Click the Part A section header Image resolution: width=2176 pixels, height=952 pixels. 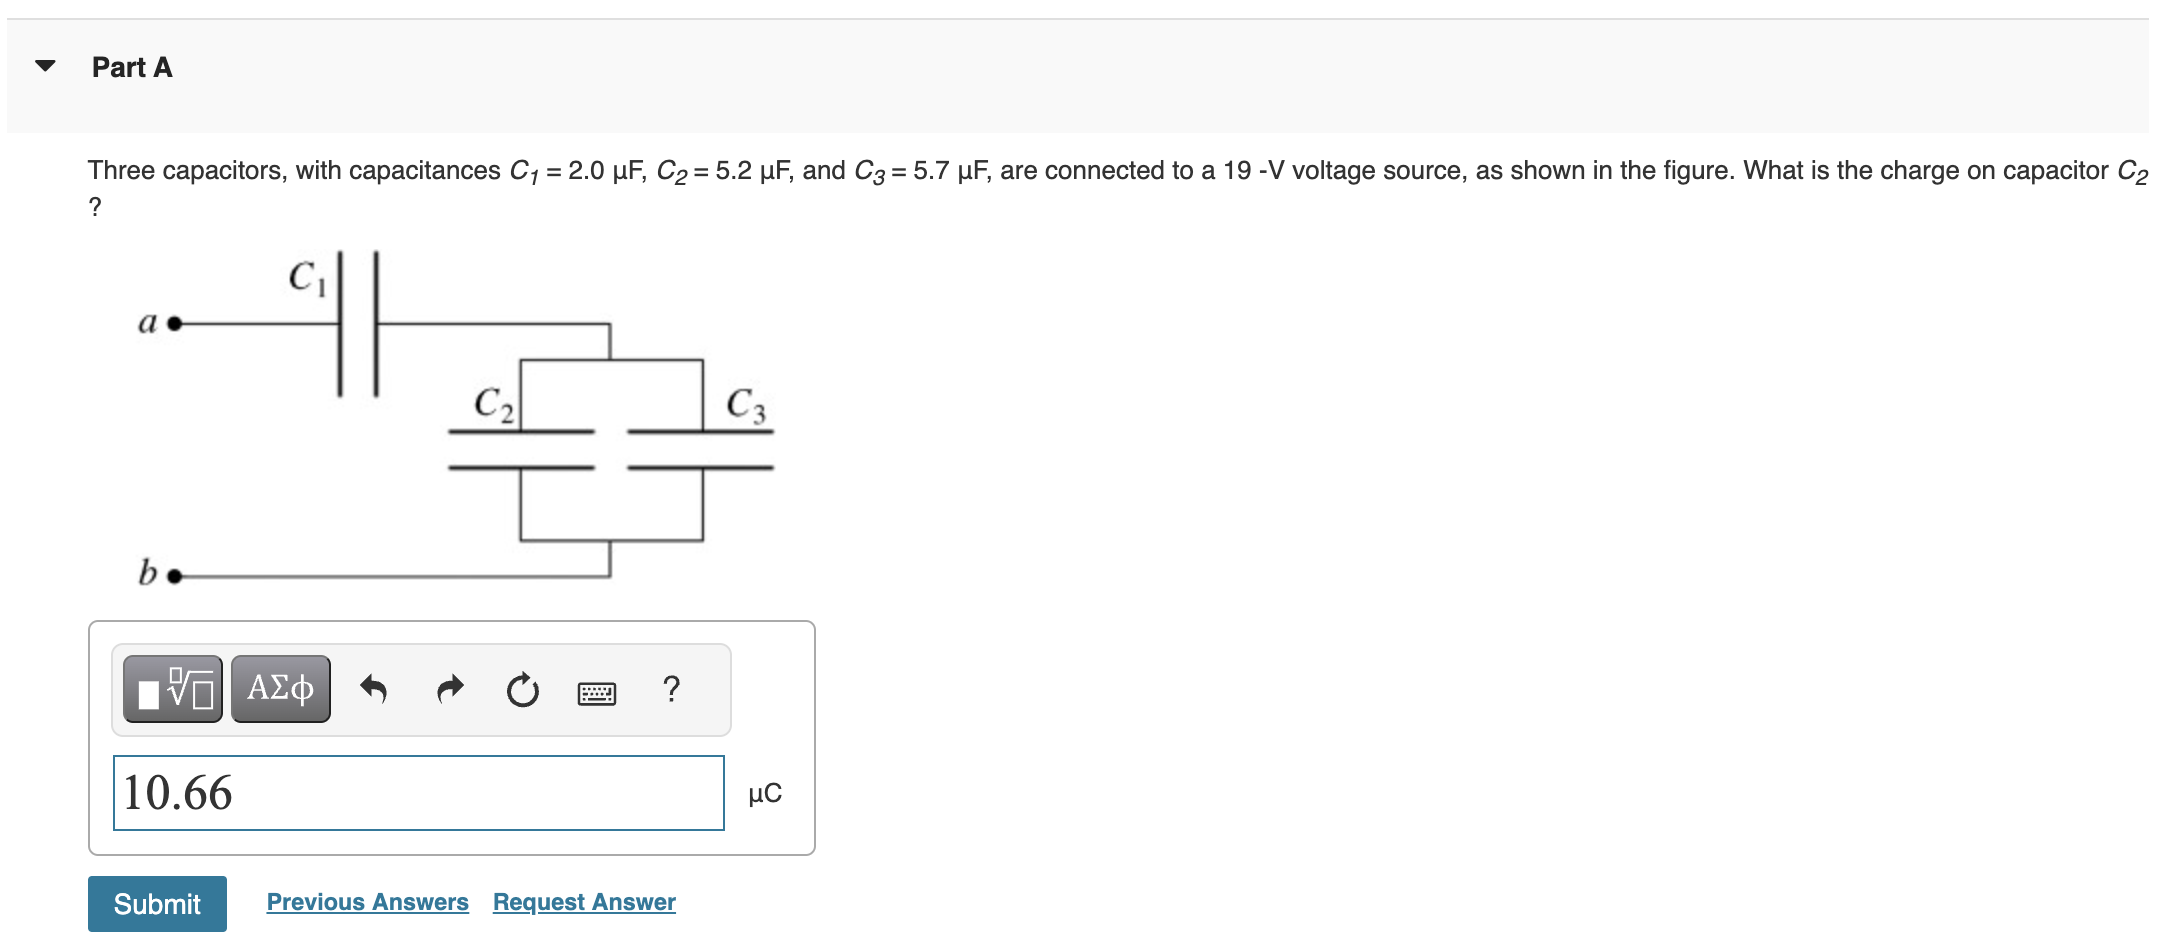coord(131,66)
